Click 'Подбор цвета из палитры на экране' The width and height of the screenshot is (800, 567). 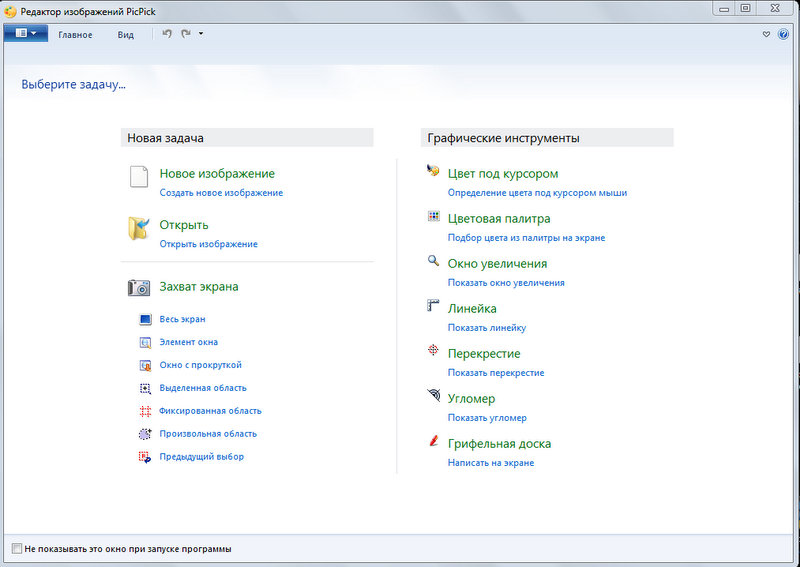pyautogui.click(x=526, y=238)
